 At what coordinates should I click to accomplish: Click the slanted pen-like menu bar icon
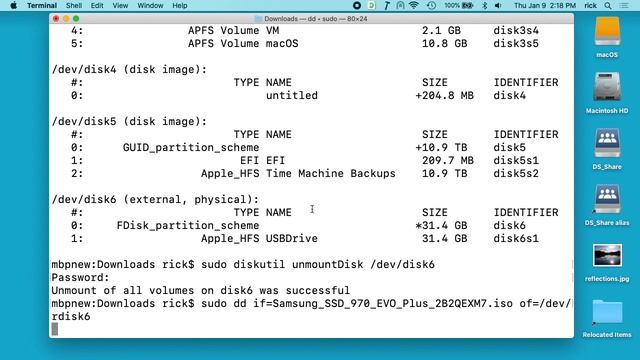tap(387, 6)
